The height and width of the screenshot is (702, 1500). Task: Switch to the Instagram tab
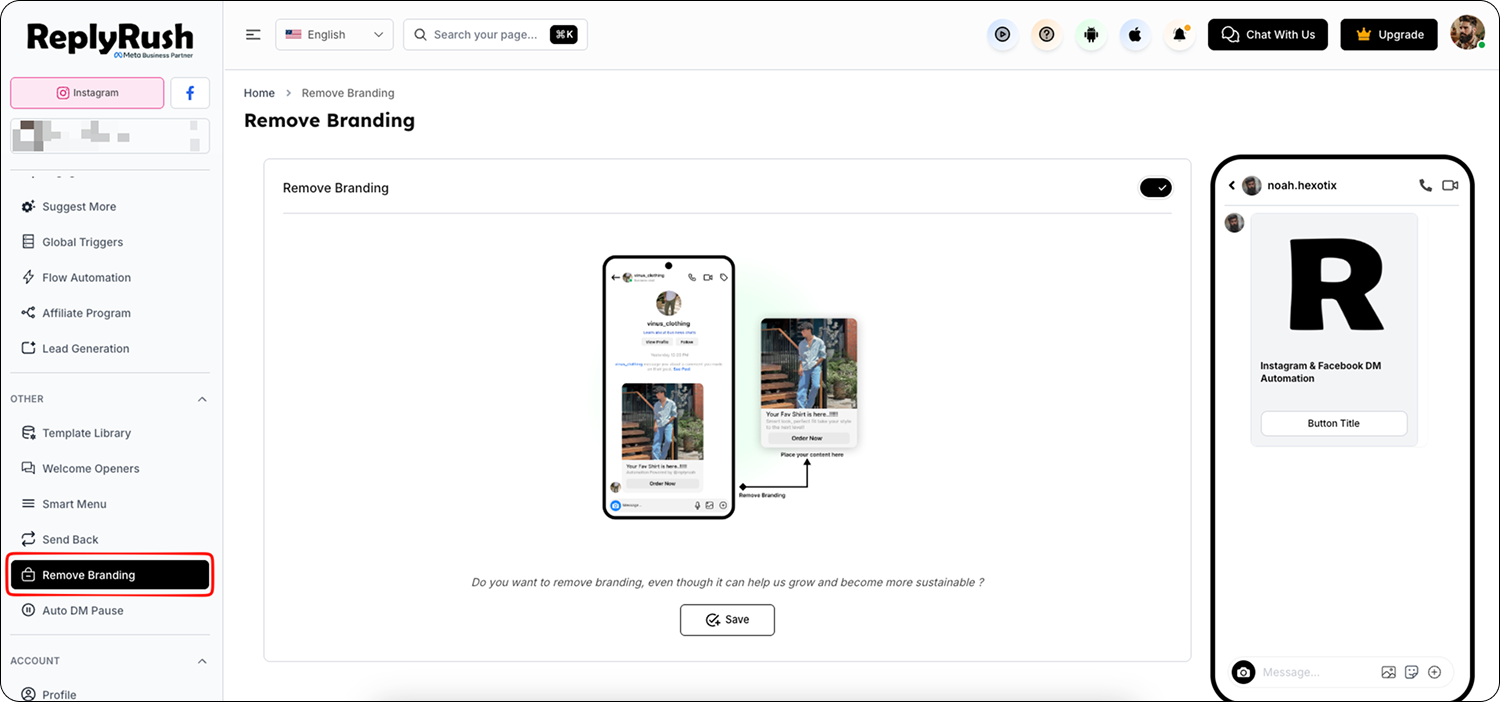point(87,93)
